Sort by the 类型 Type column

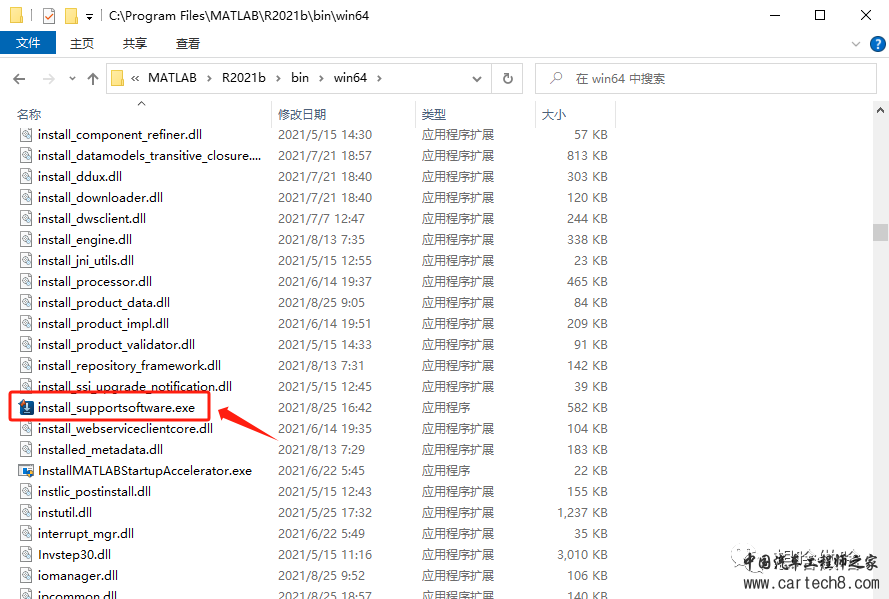(434, 114)
